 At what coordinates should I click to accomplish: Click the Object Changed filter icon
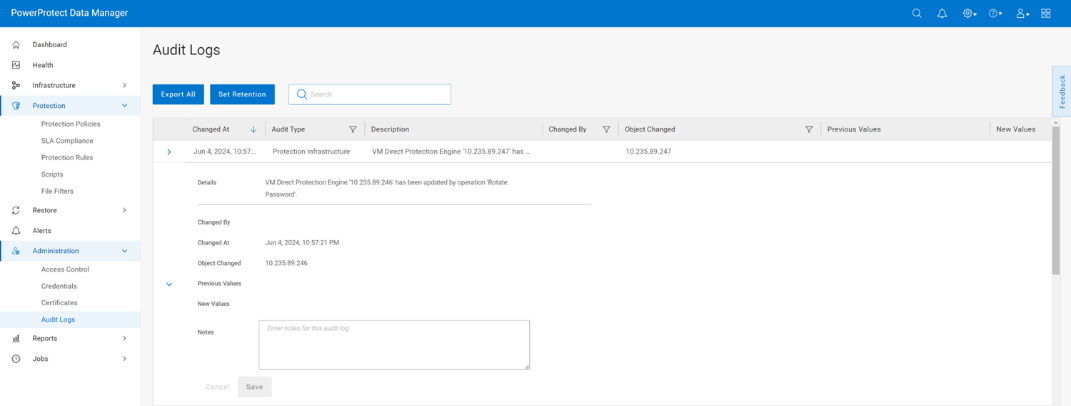[808, 129]
